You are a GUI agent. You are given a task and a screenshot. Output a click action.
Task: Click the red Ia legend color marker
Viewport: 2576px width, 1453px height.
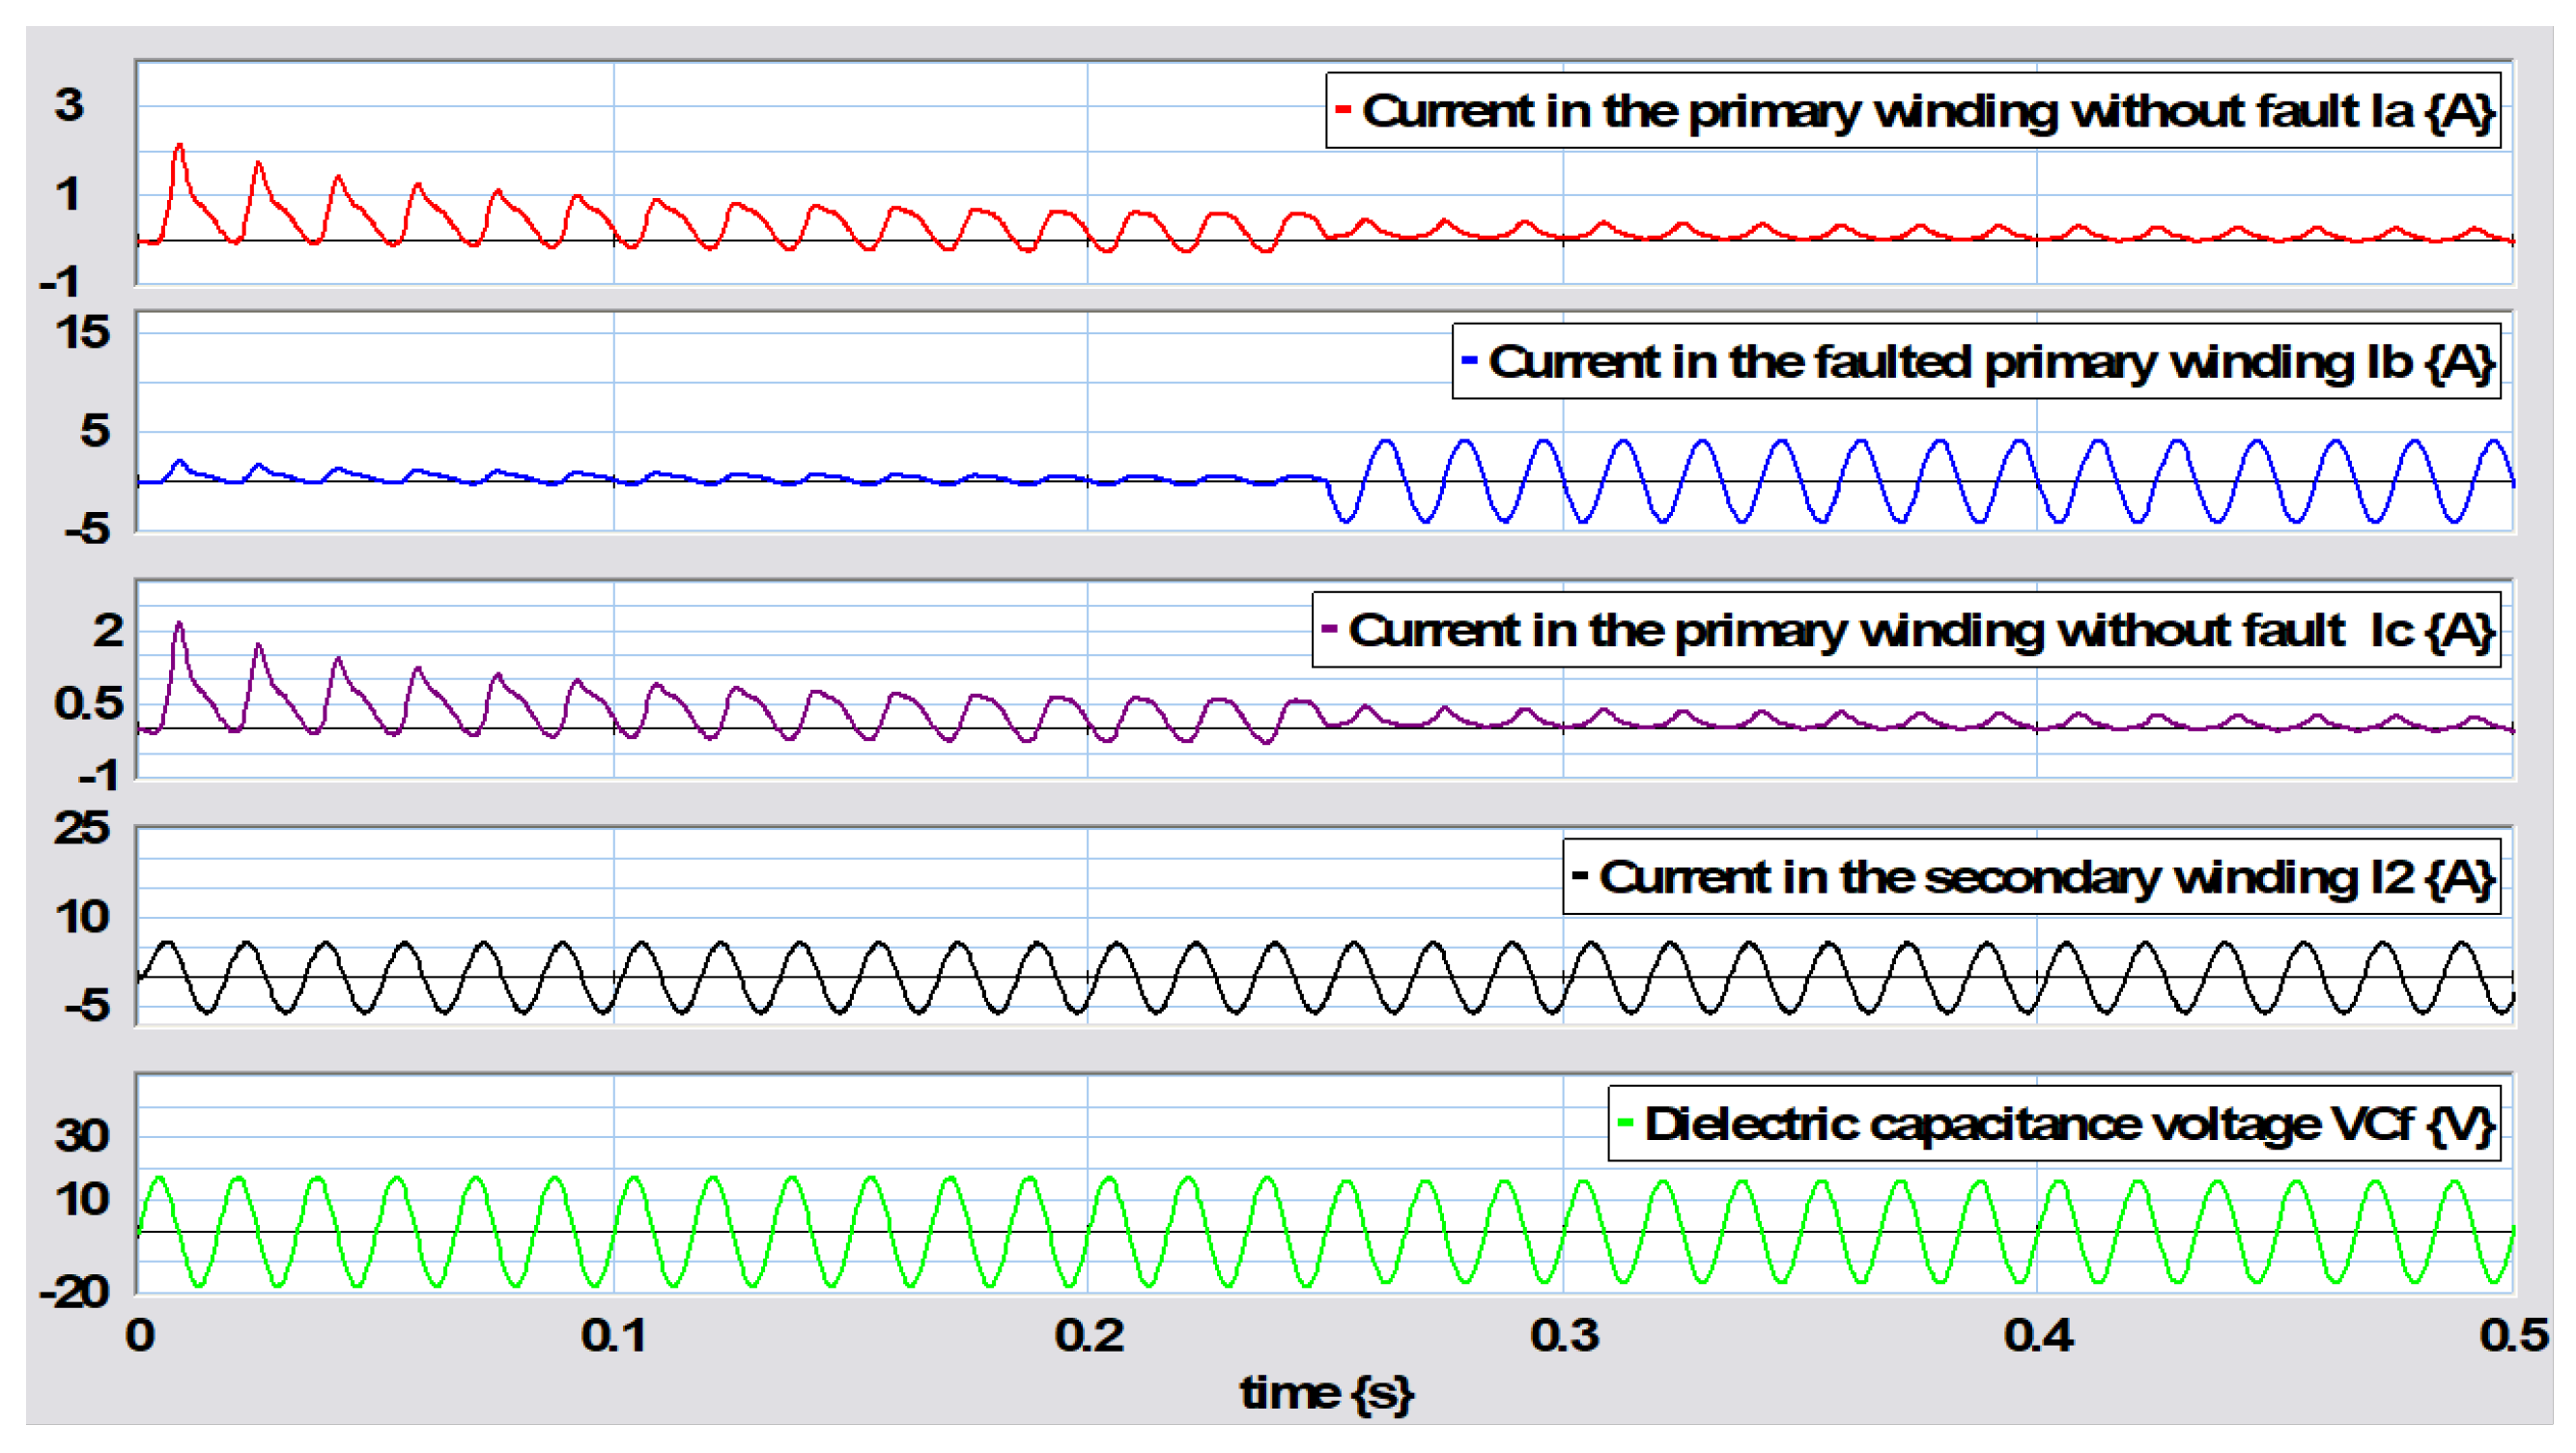point(1342,109)
